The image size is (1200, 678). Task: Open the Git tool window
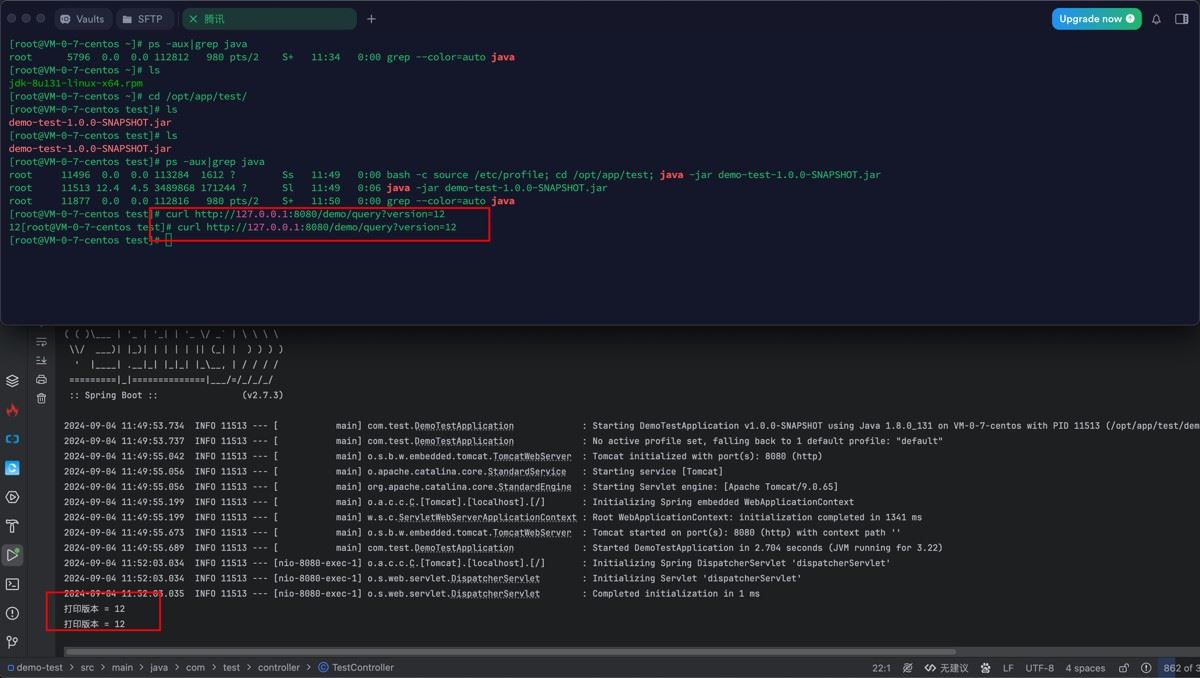[x=12, y=642]
